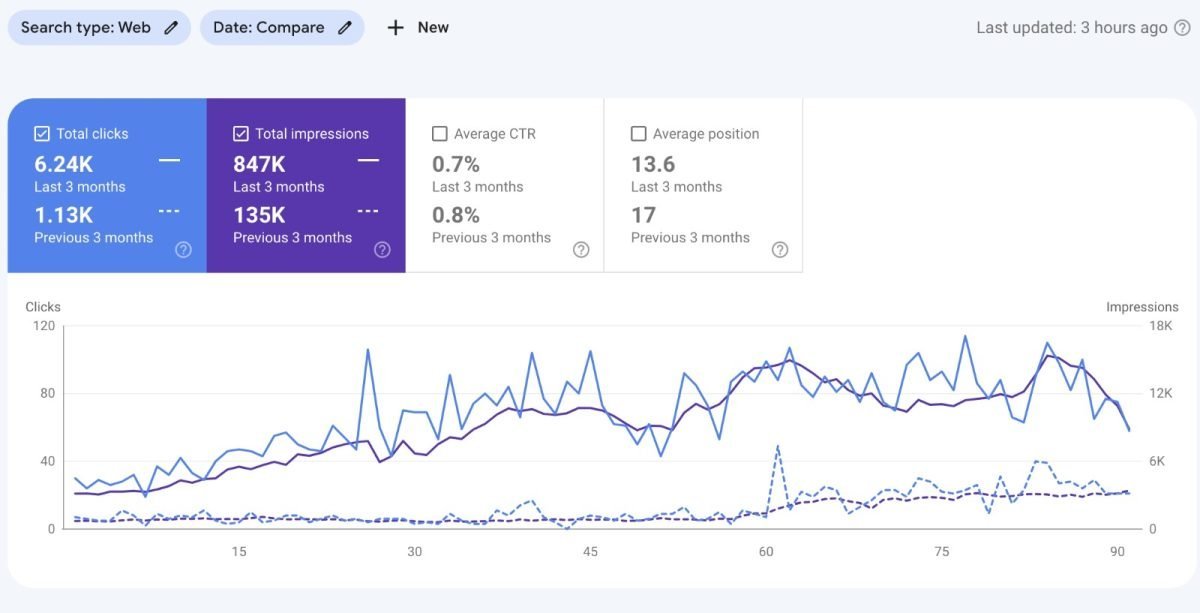Select the Total impressions card

pos(305,190)
